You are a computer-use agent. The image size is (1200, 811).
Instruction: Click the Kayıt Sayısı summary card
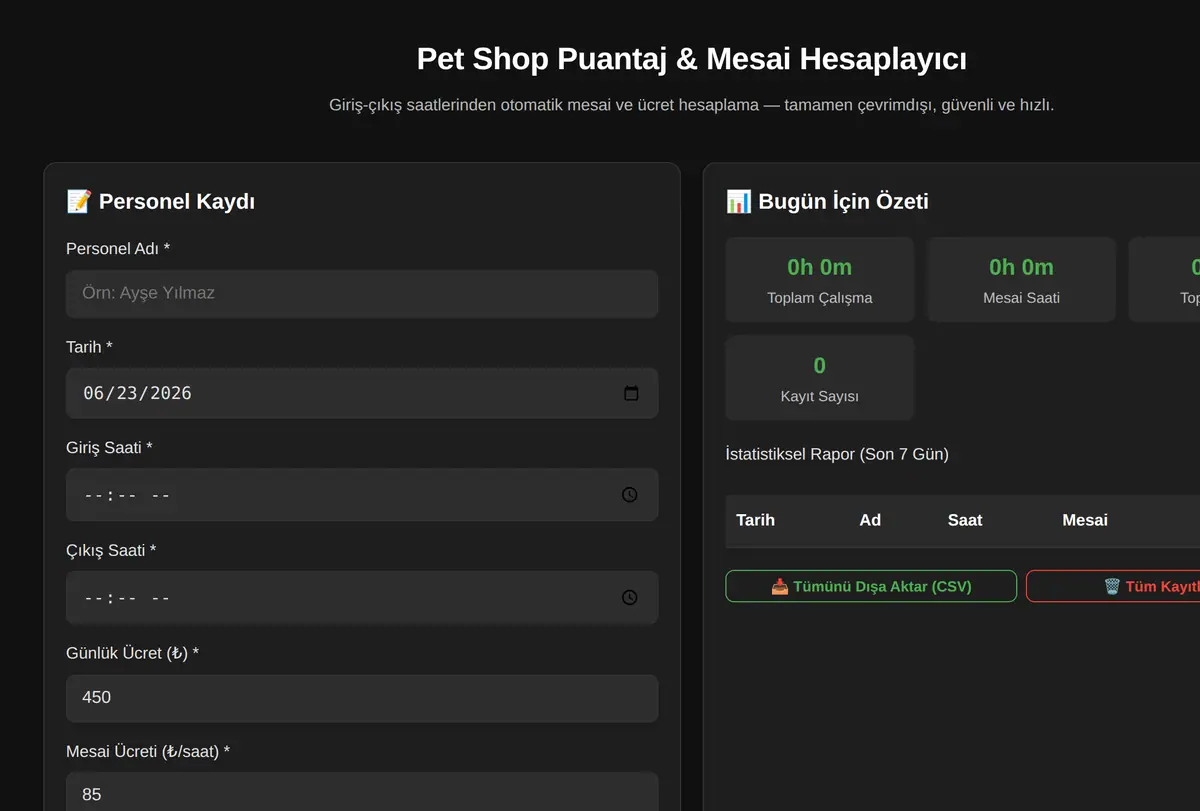(x=820, y=378)
